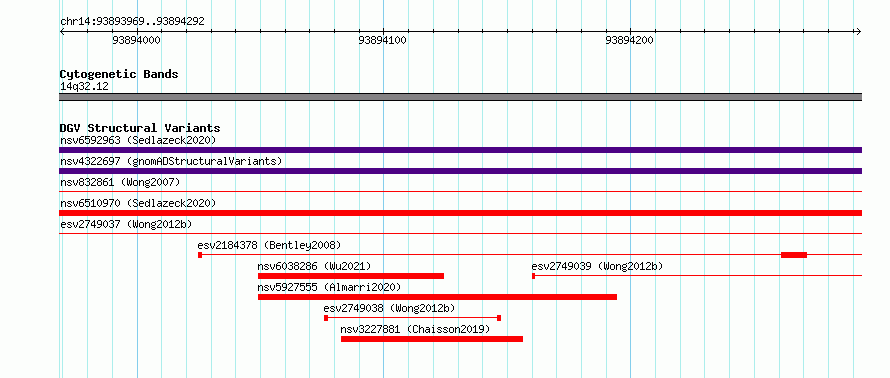
Task: Click left endpoint marker of esv2184378
Action: point(200,255)
